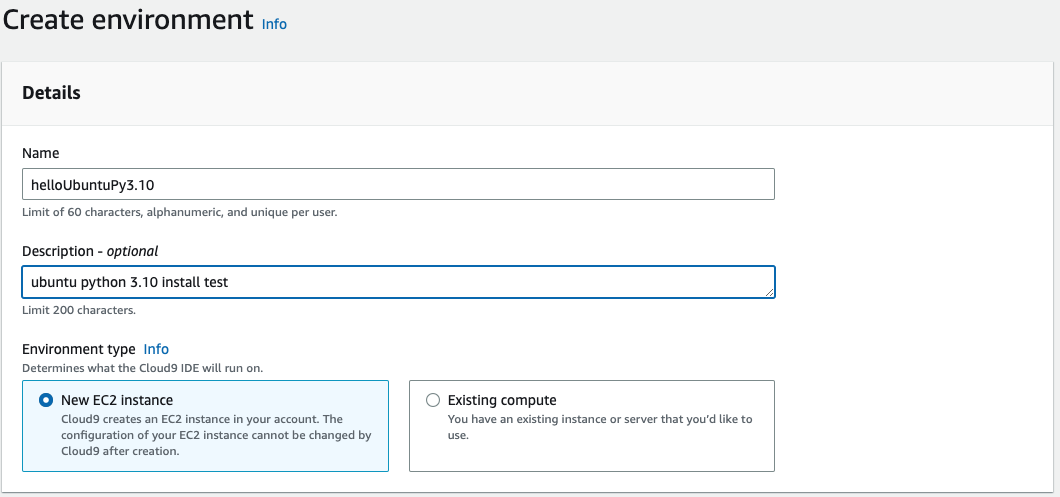
Task: Click the "Limit of 60 characters" hint text
Action: click(x=179, y=212)
